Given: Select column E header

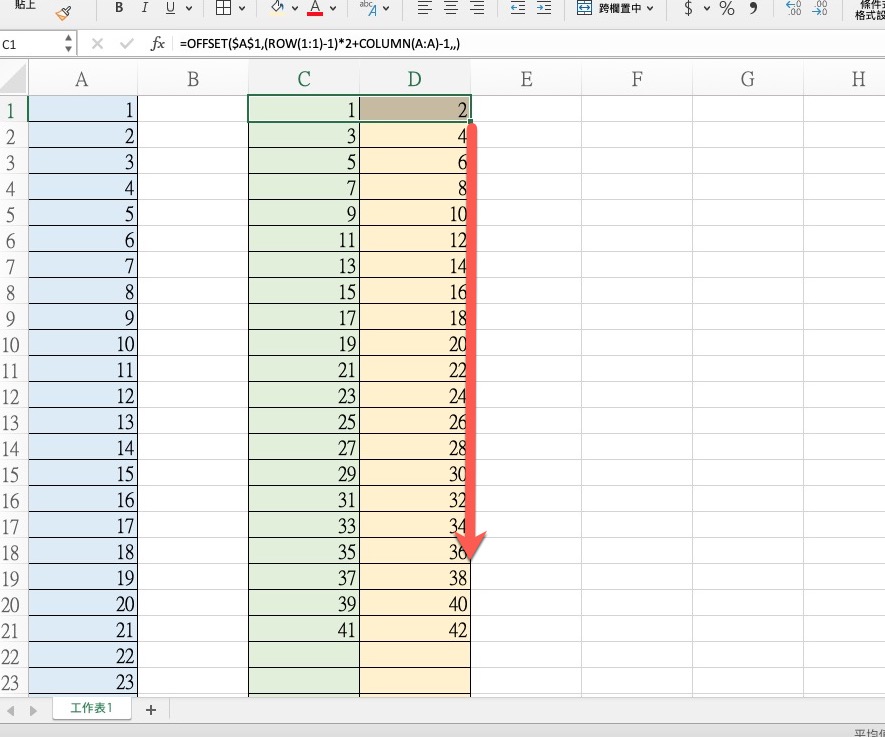Looking at the screenshot, I should coord(526,80).
